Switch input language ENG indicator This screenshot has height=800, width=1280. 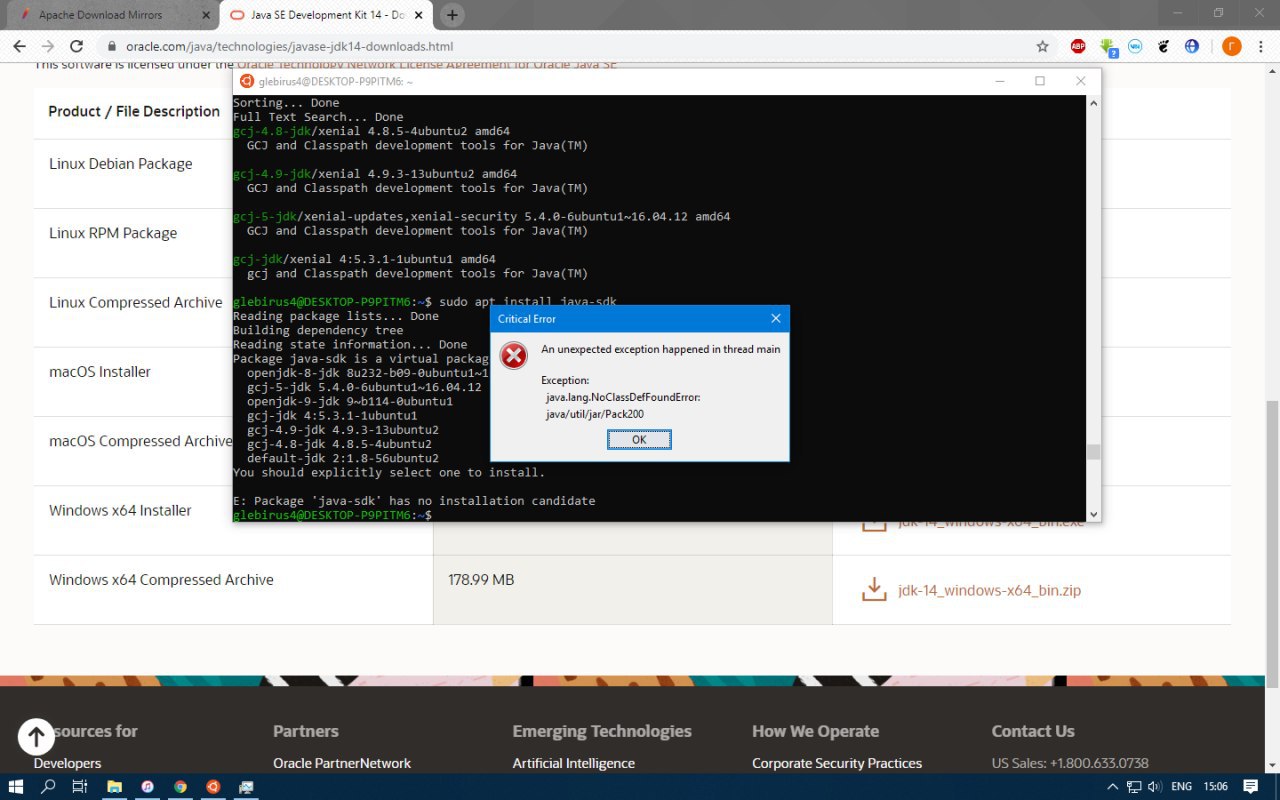1181,787
